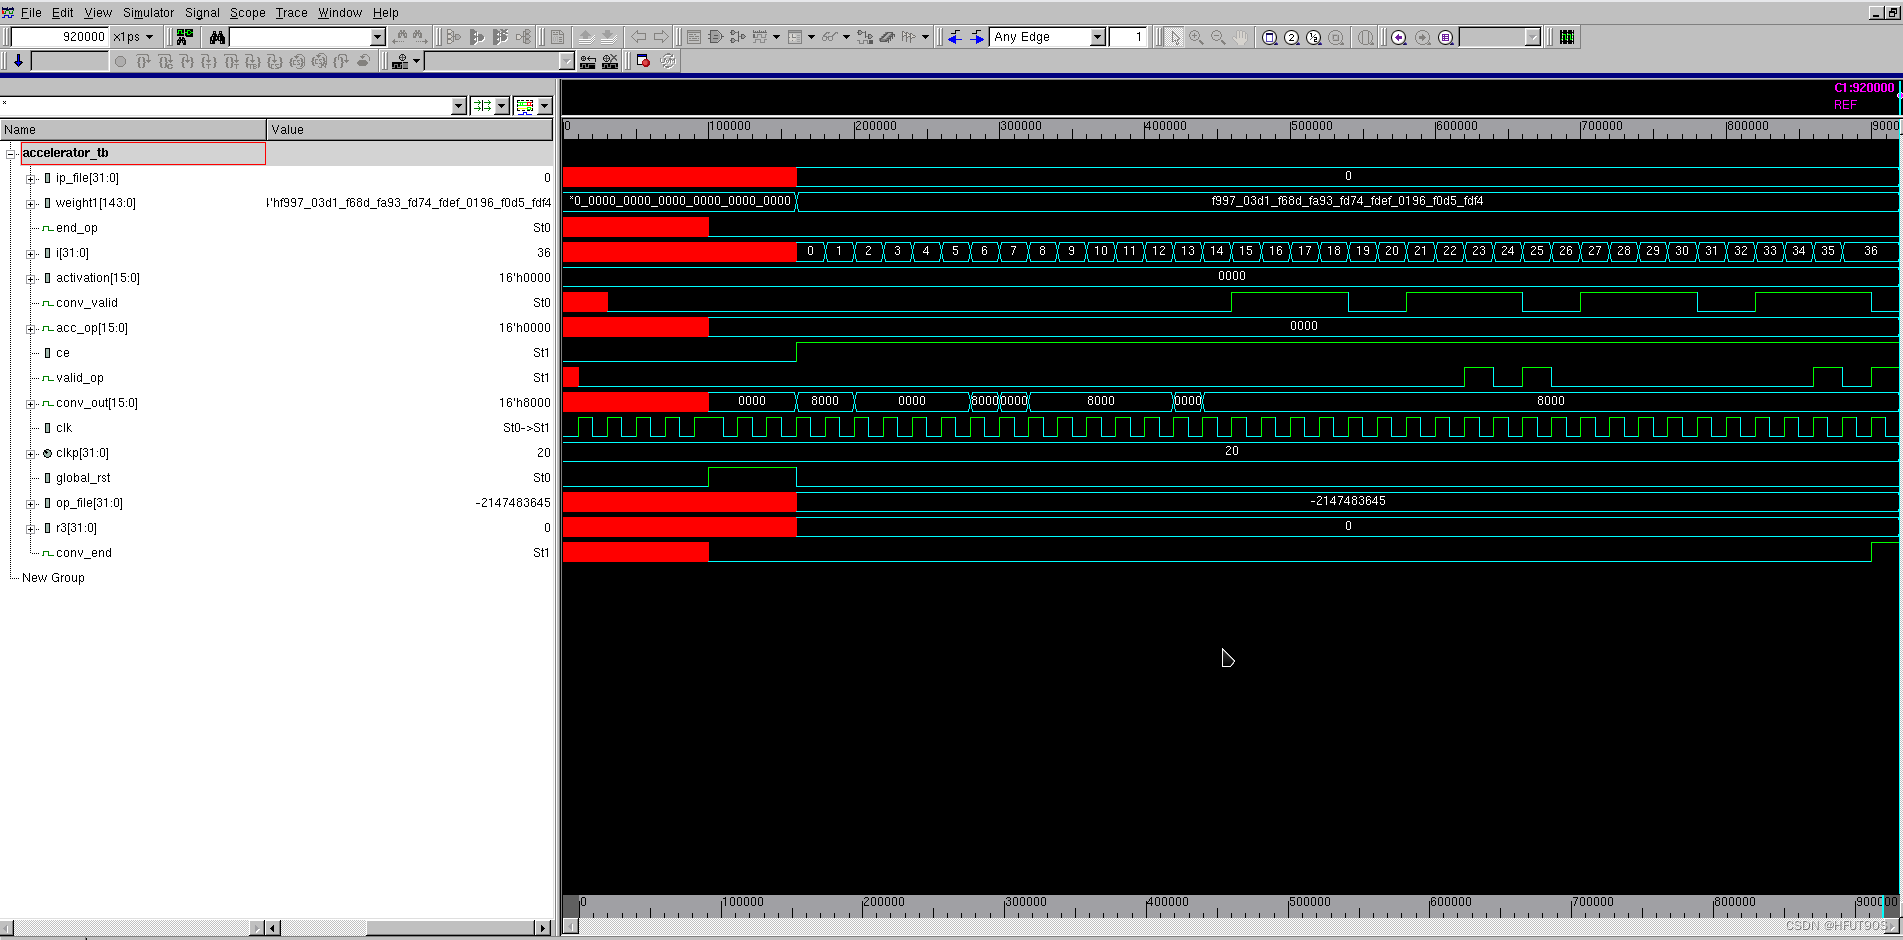Viewport: 1903px width, 940px height.
Task: Expand the weight1[143:0] signal
Action: (x=31, y=203)
